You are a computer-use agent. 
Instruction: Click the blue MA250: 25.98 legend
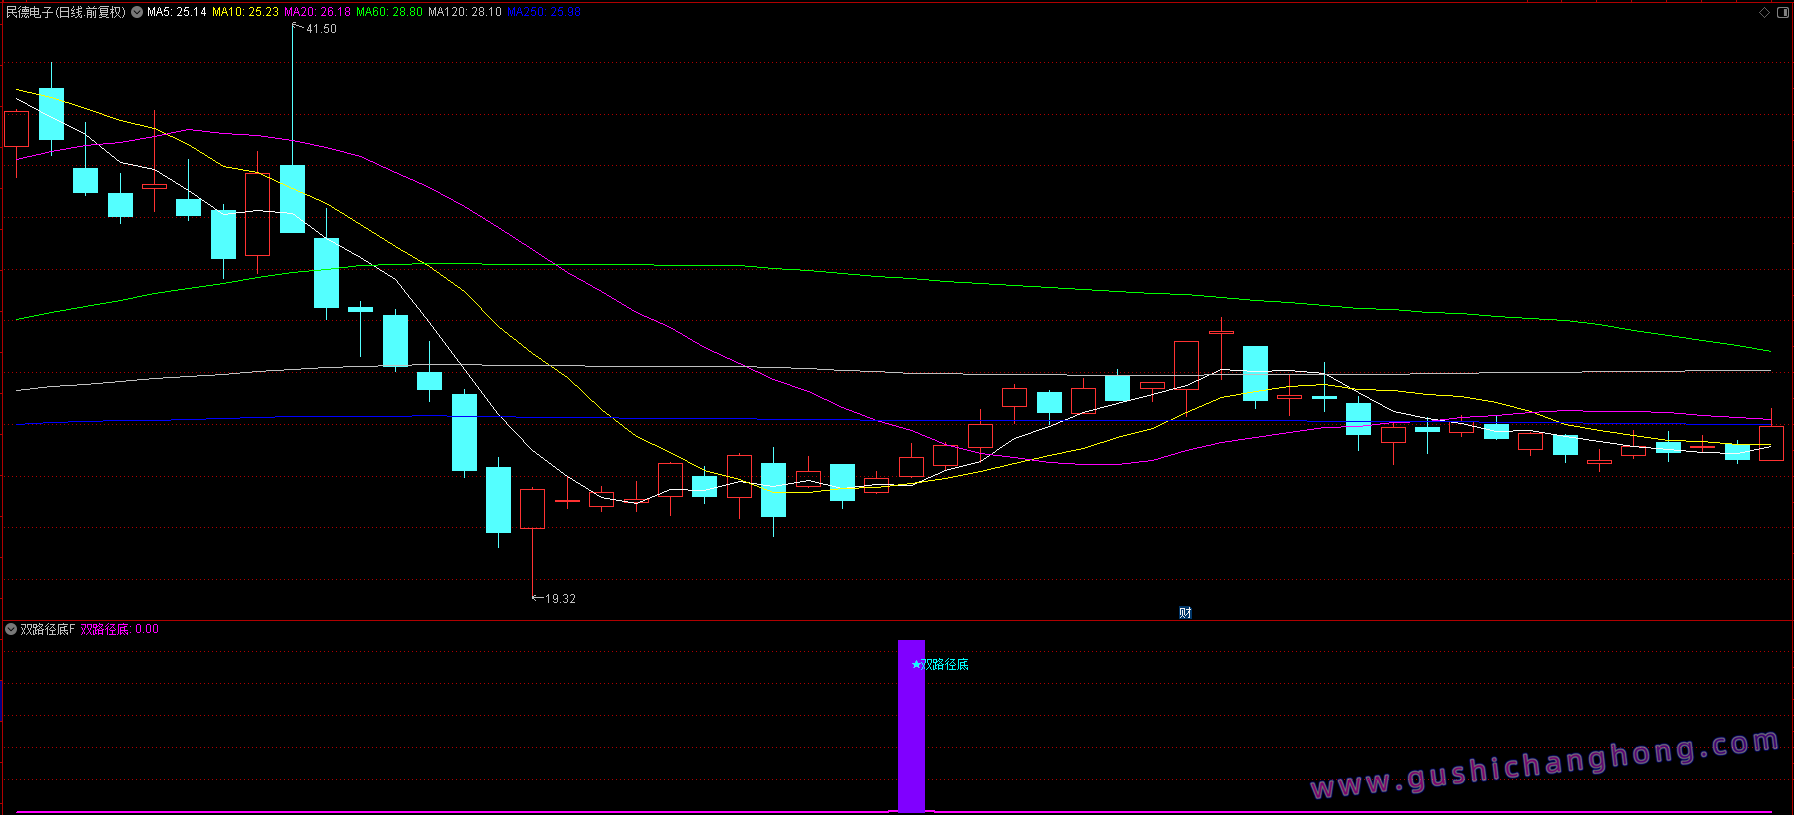(x=544, y=12)
